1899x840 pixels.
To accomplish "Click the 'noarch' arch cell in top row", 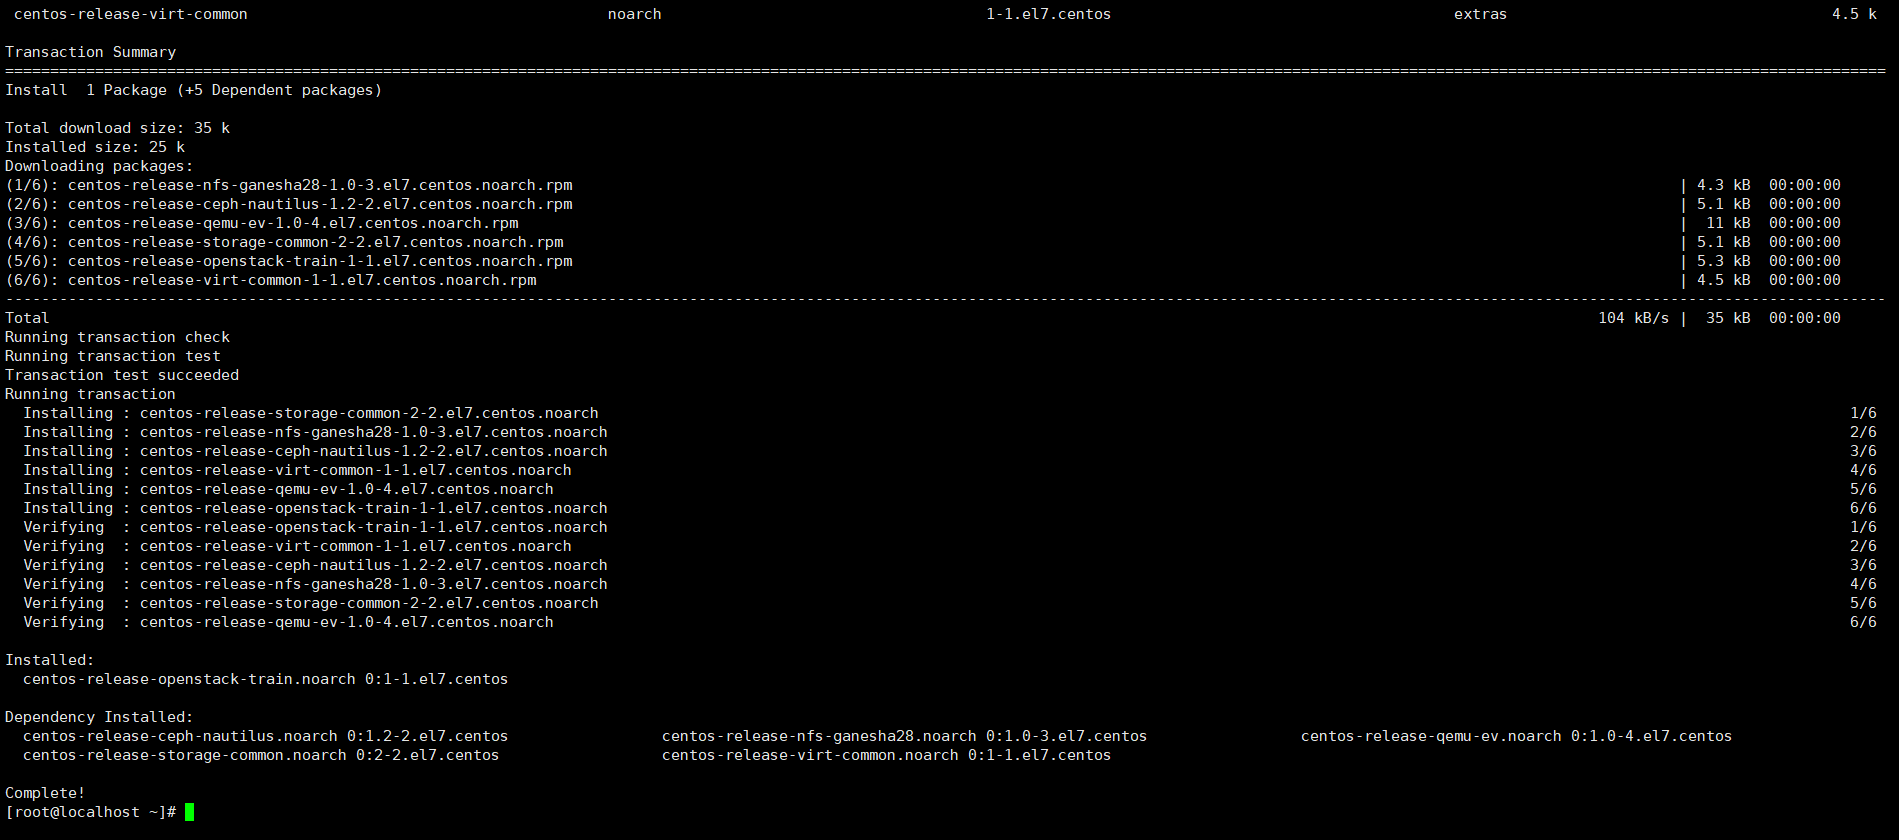I will point(635,14).
